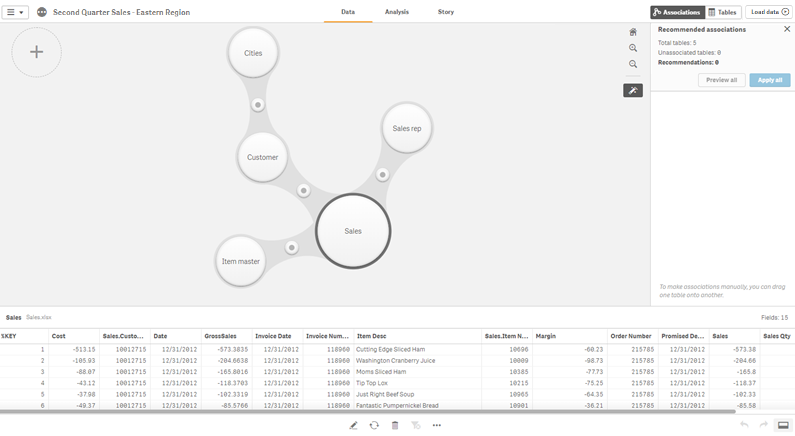Click the reload table refresh icon

(x=374, y=425)
